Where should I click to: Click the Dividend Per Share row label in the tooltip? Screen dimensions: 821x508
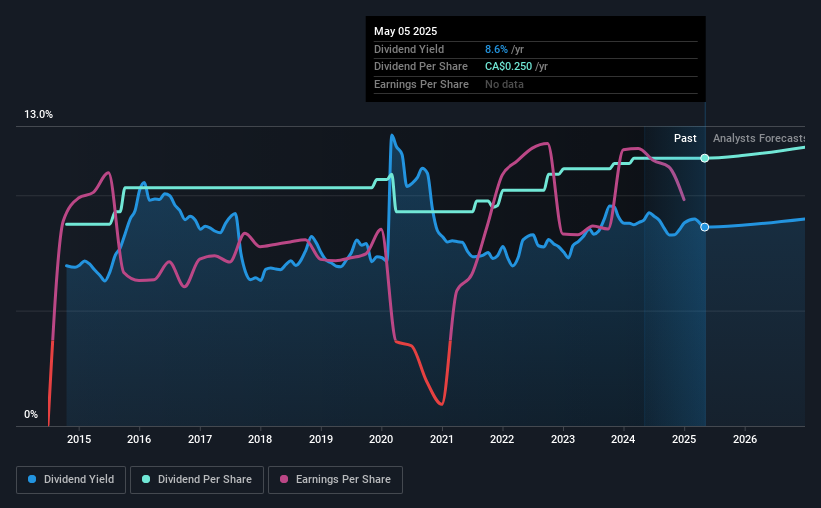pos(421,67)
